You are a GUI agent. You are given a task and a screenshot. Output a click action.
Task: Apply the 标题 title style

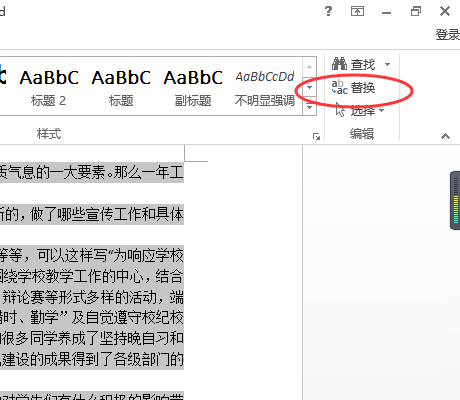pyautogui.click(x=121, y=86)
